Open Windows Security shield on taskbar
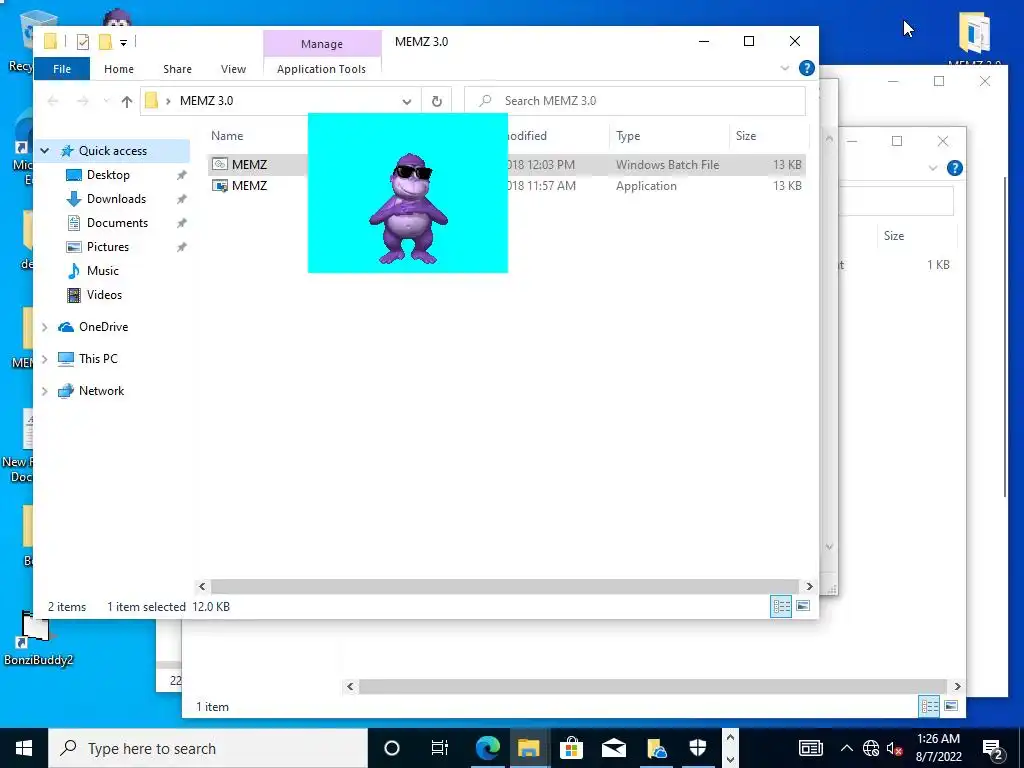Viewport: 1024px width, 768px height. tap(698, 748)
